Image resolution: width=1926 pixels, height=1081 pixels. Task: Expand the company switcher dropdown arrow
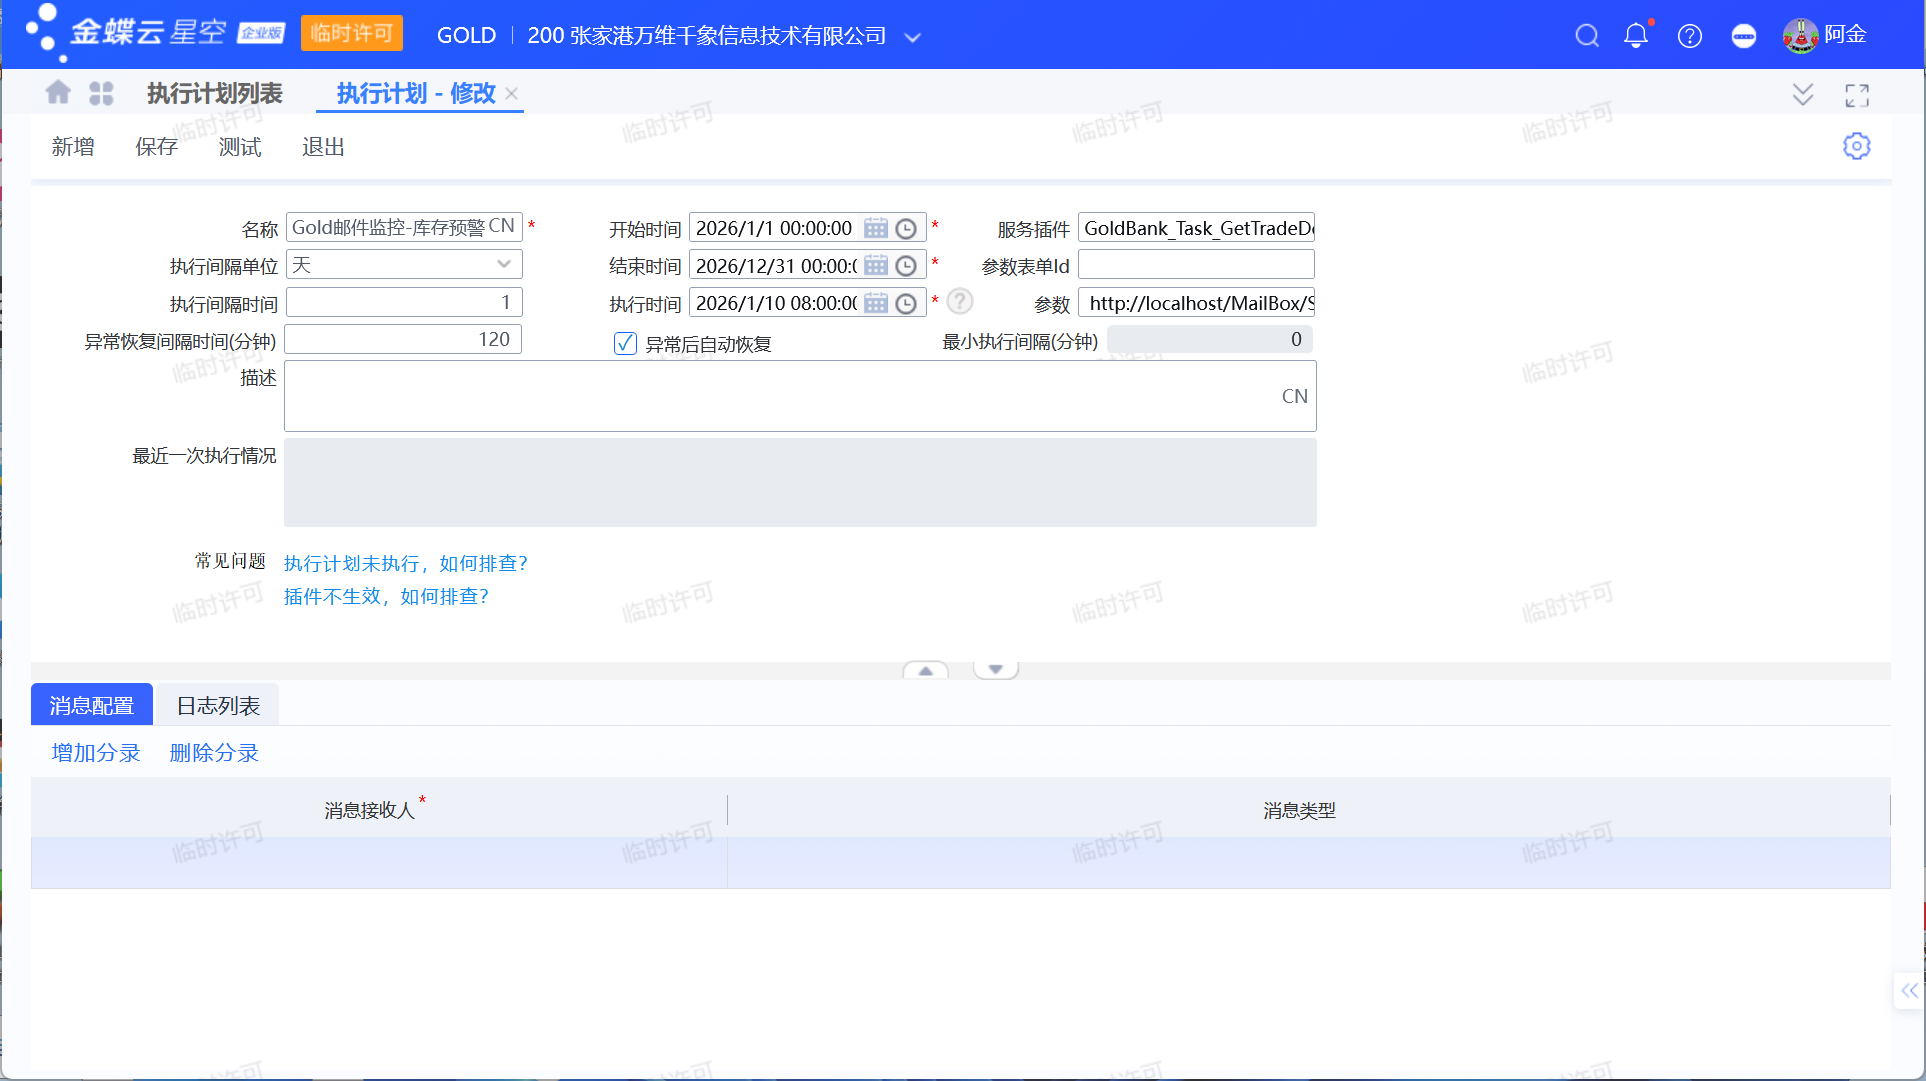[x=912, y=37]
